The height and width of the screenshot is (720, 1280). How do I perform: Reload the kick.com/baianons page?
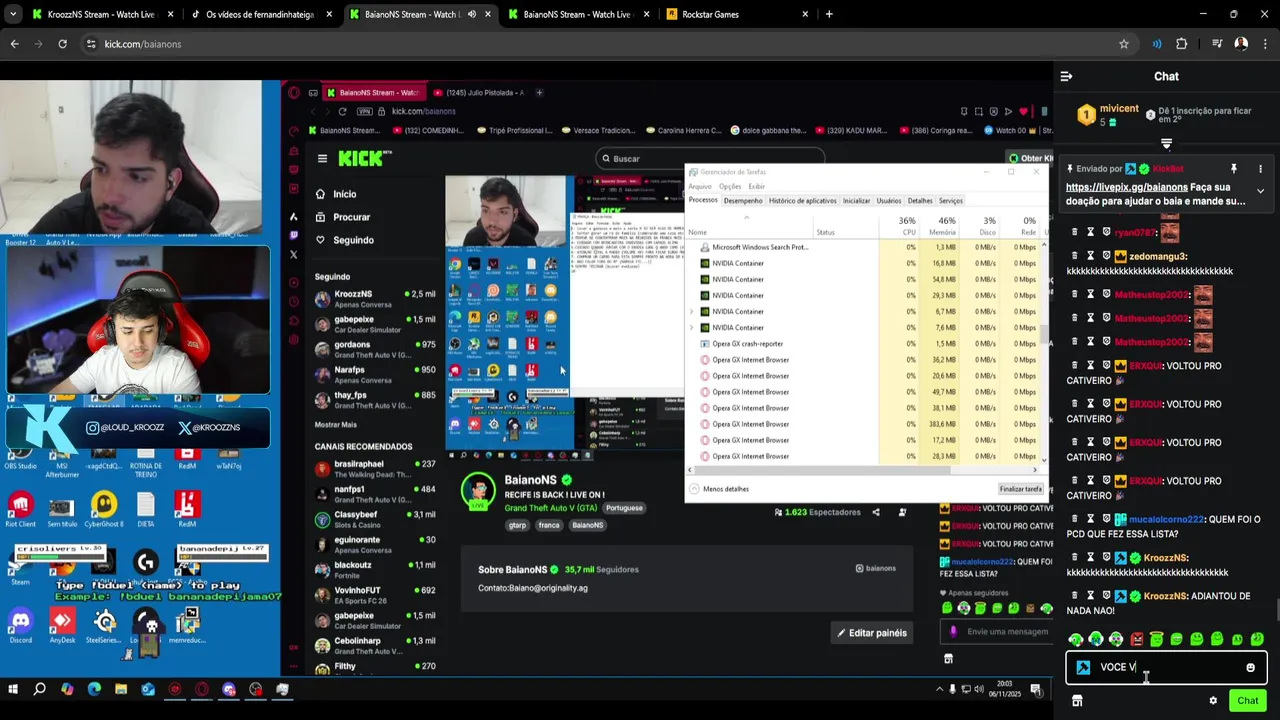[x=62, y=44]
